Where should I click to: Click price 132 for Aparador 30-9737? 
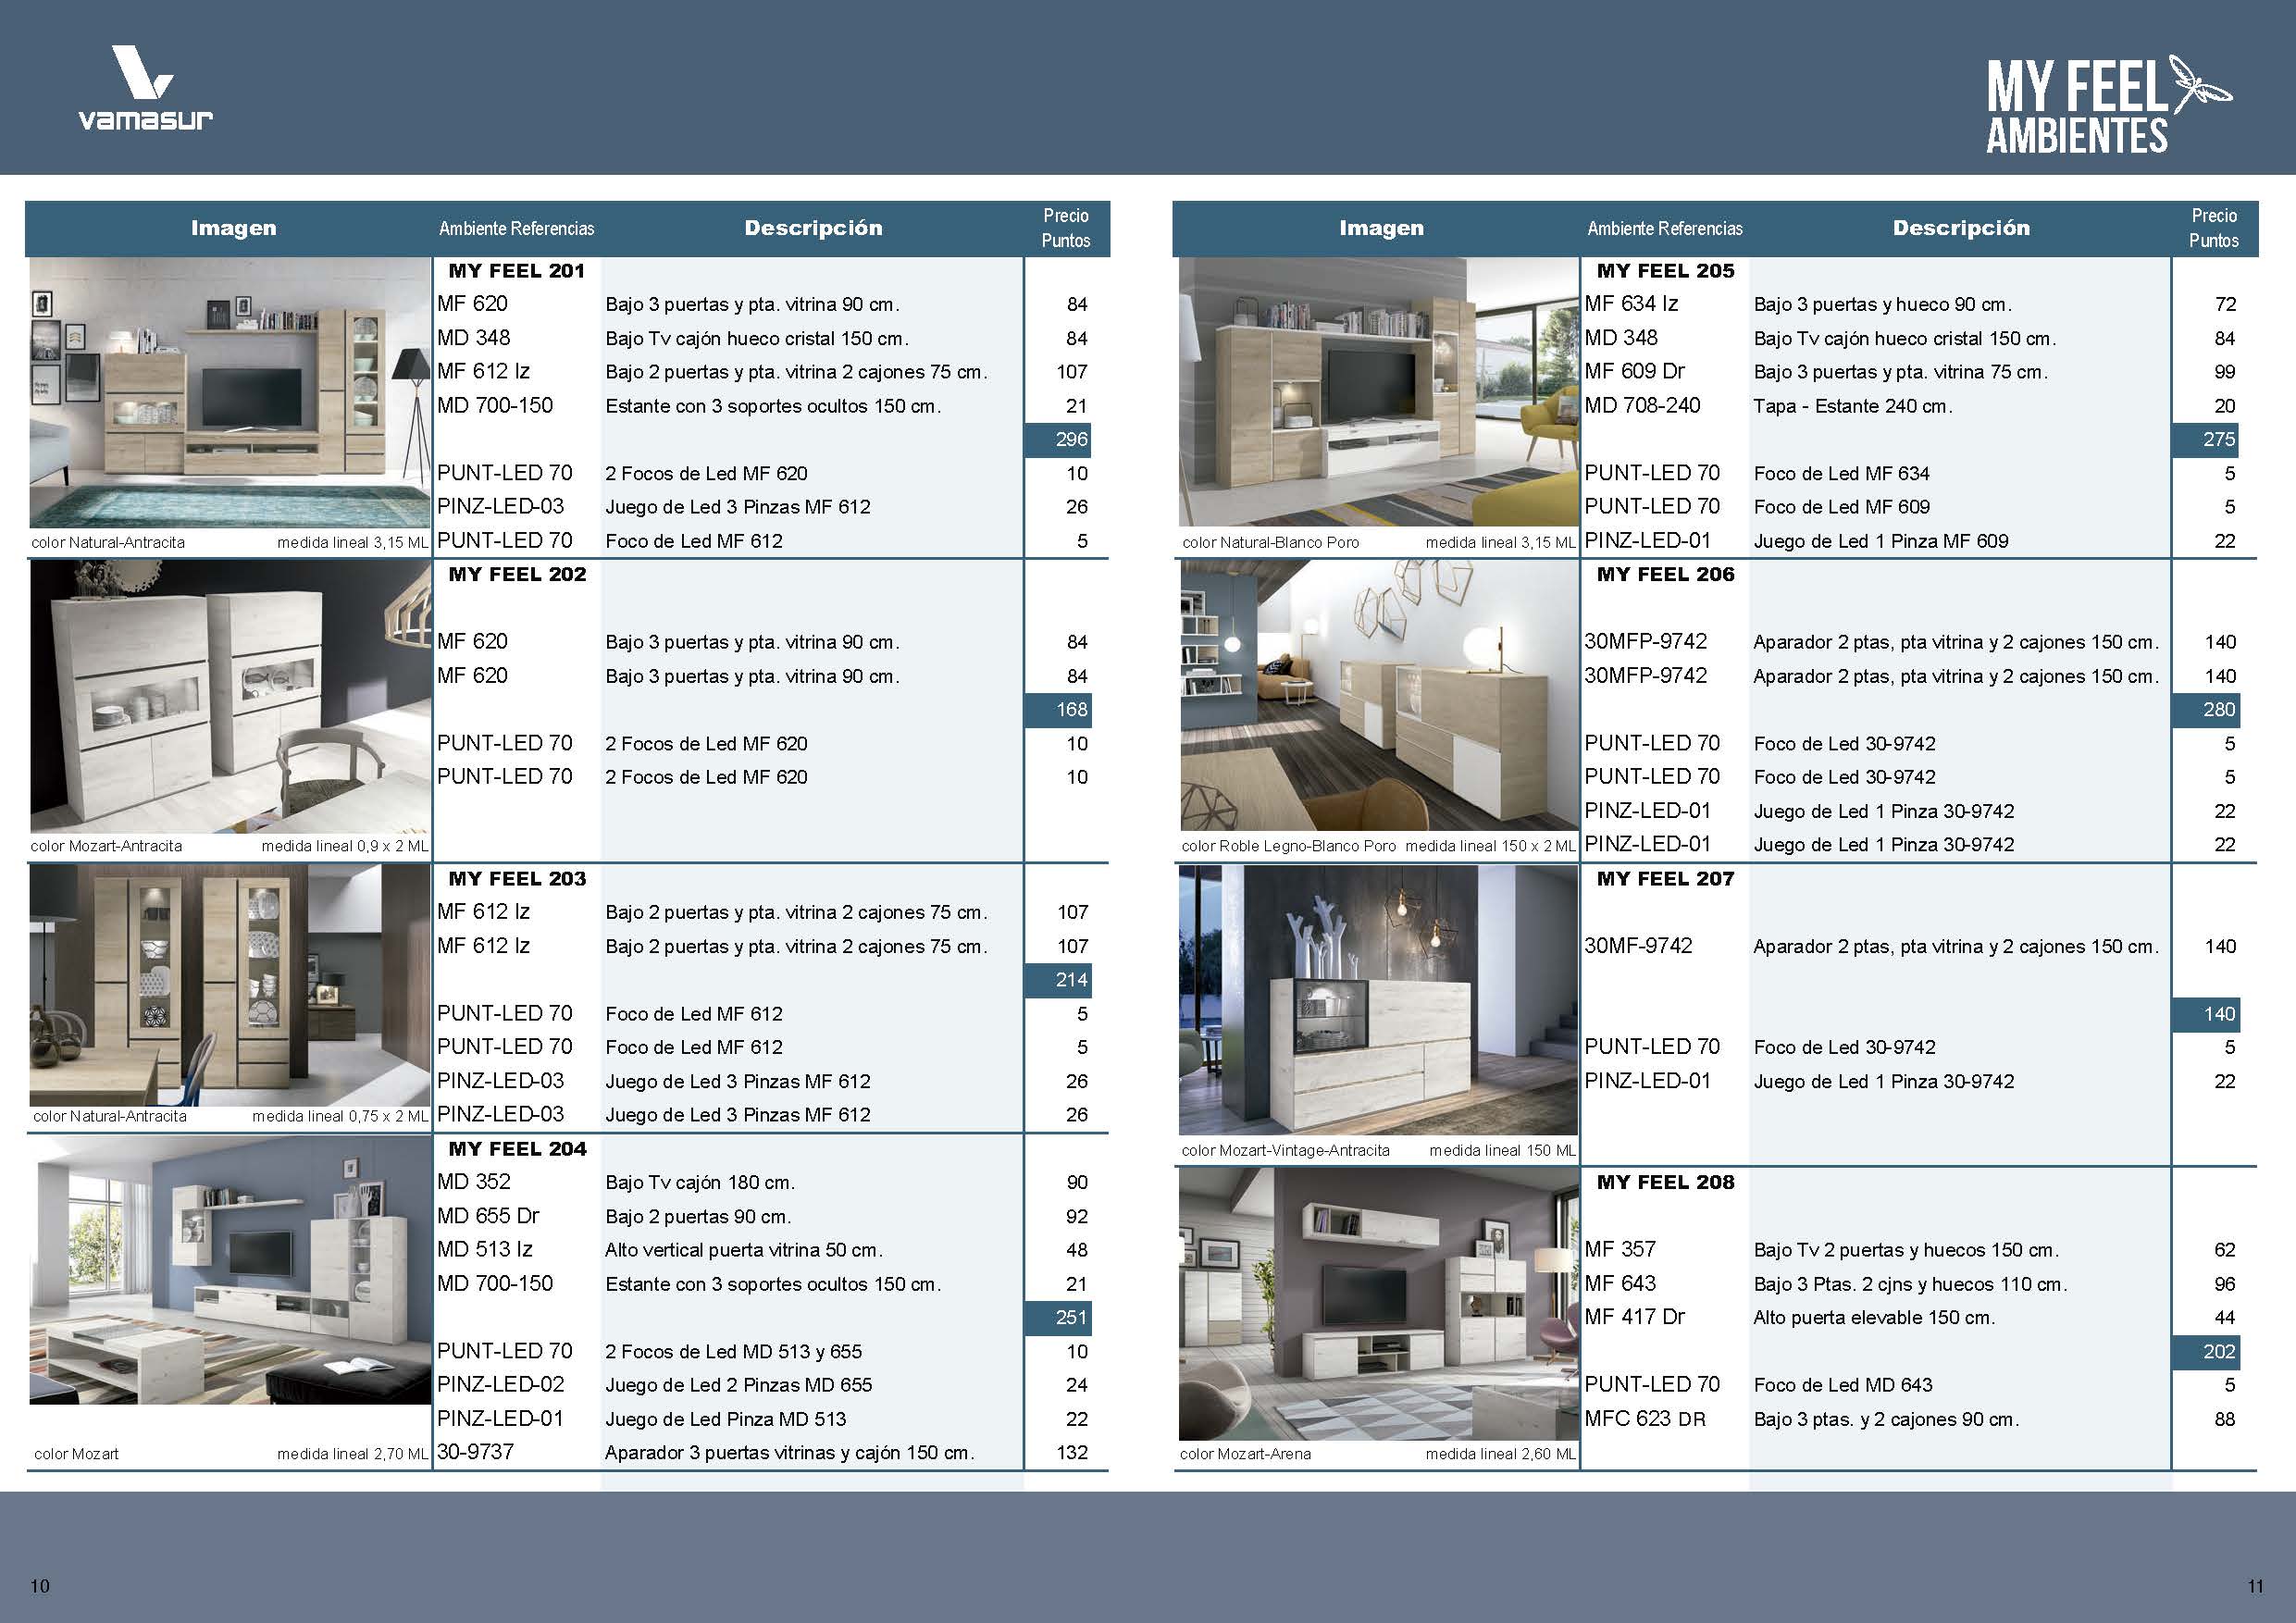coord(1072,1452)
